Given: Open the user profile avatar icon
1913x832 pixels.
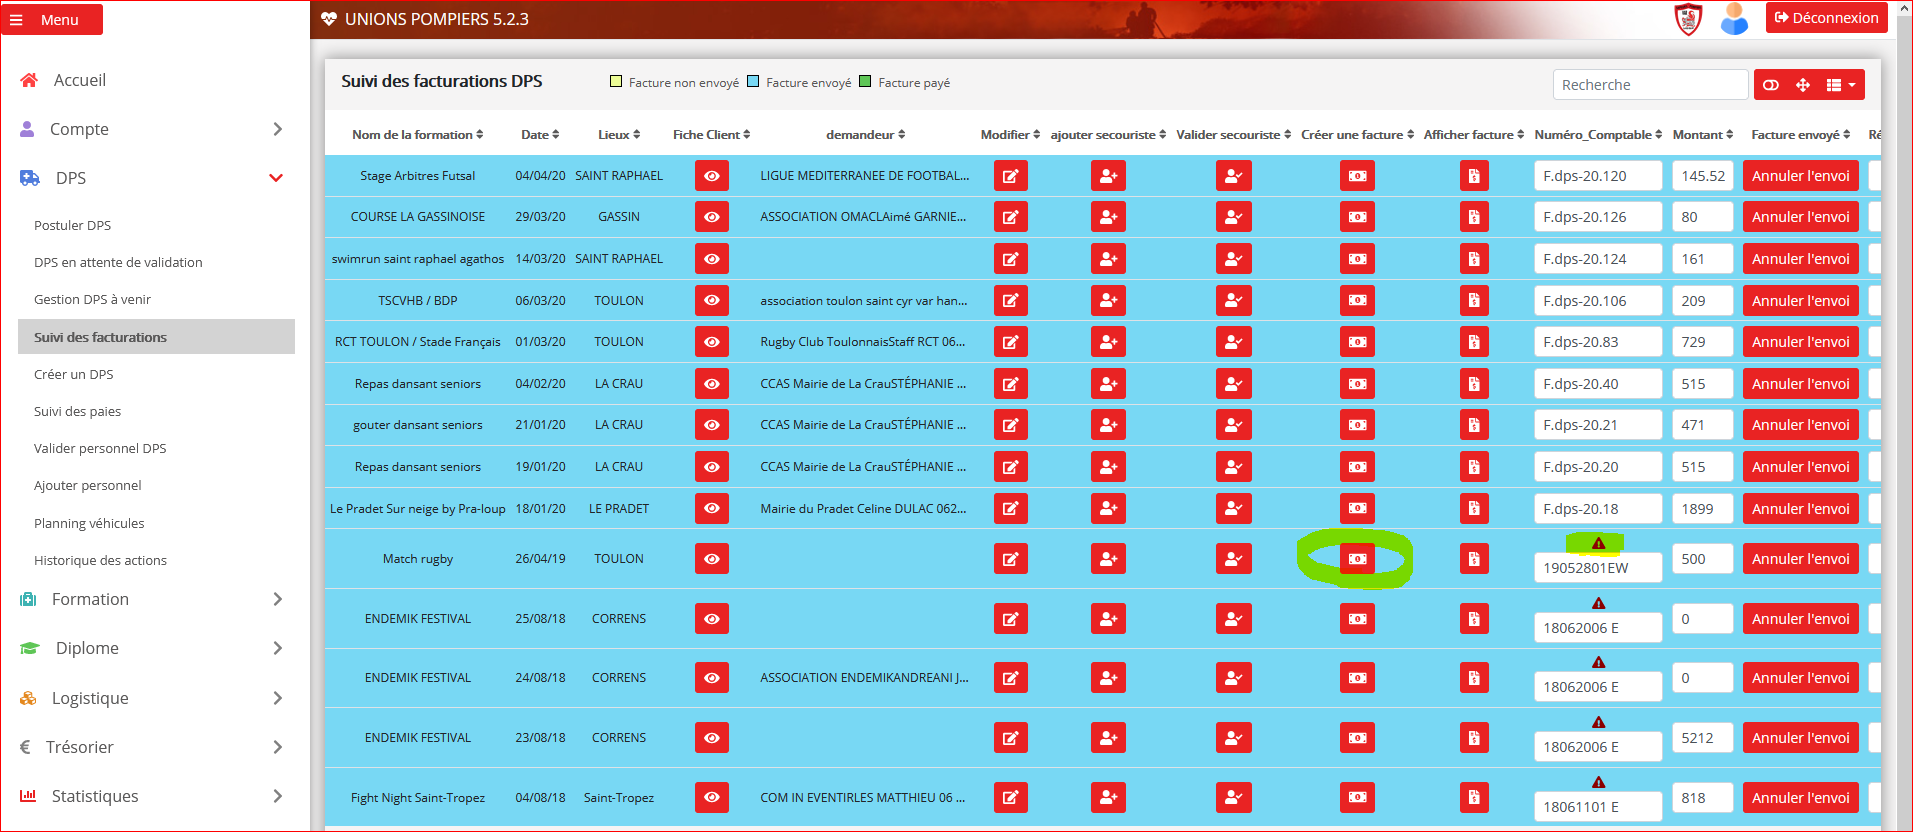Looking at the screenshot, I should point(1734,18).
